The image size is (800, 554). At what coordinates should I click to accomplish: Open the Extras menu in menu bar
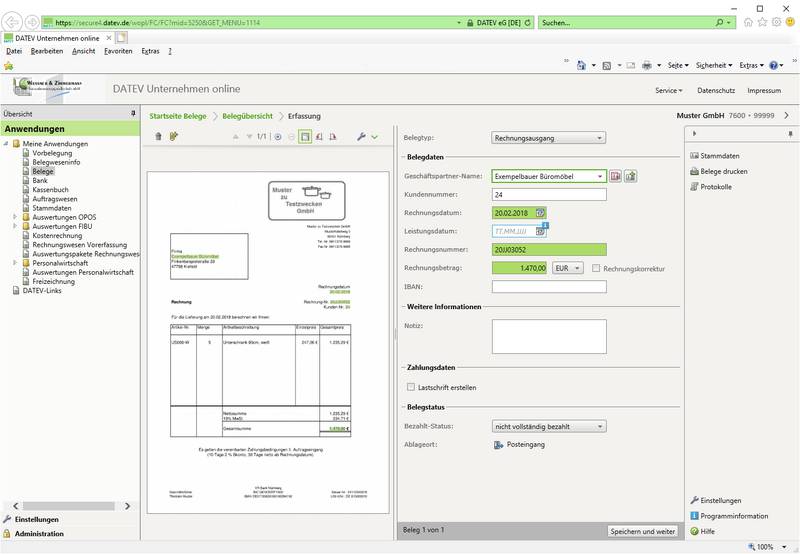click(151, 51)
